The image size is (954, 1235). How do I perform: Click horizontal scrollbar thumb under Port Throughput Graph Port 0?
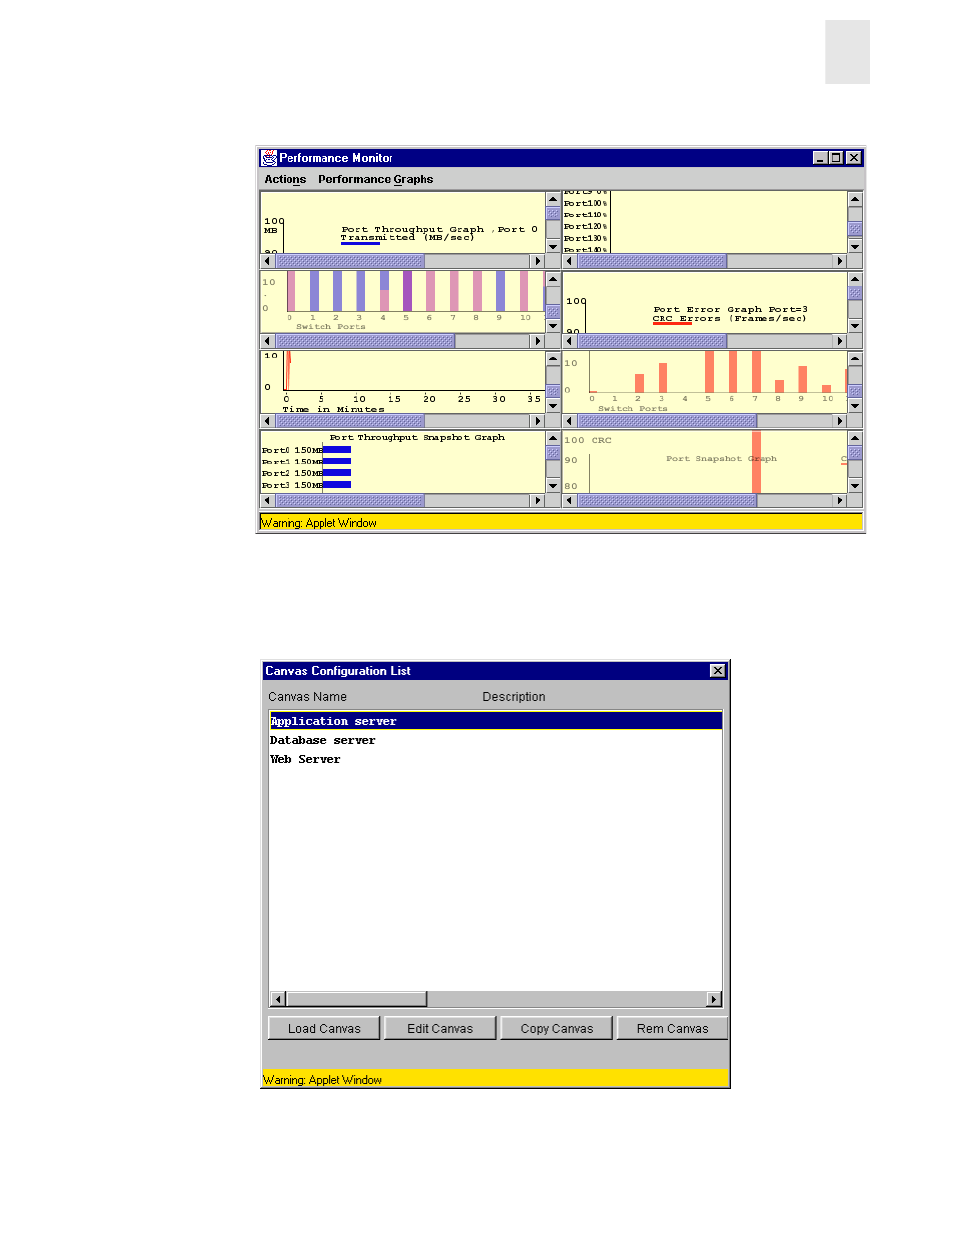click(350, 261)
